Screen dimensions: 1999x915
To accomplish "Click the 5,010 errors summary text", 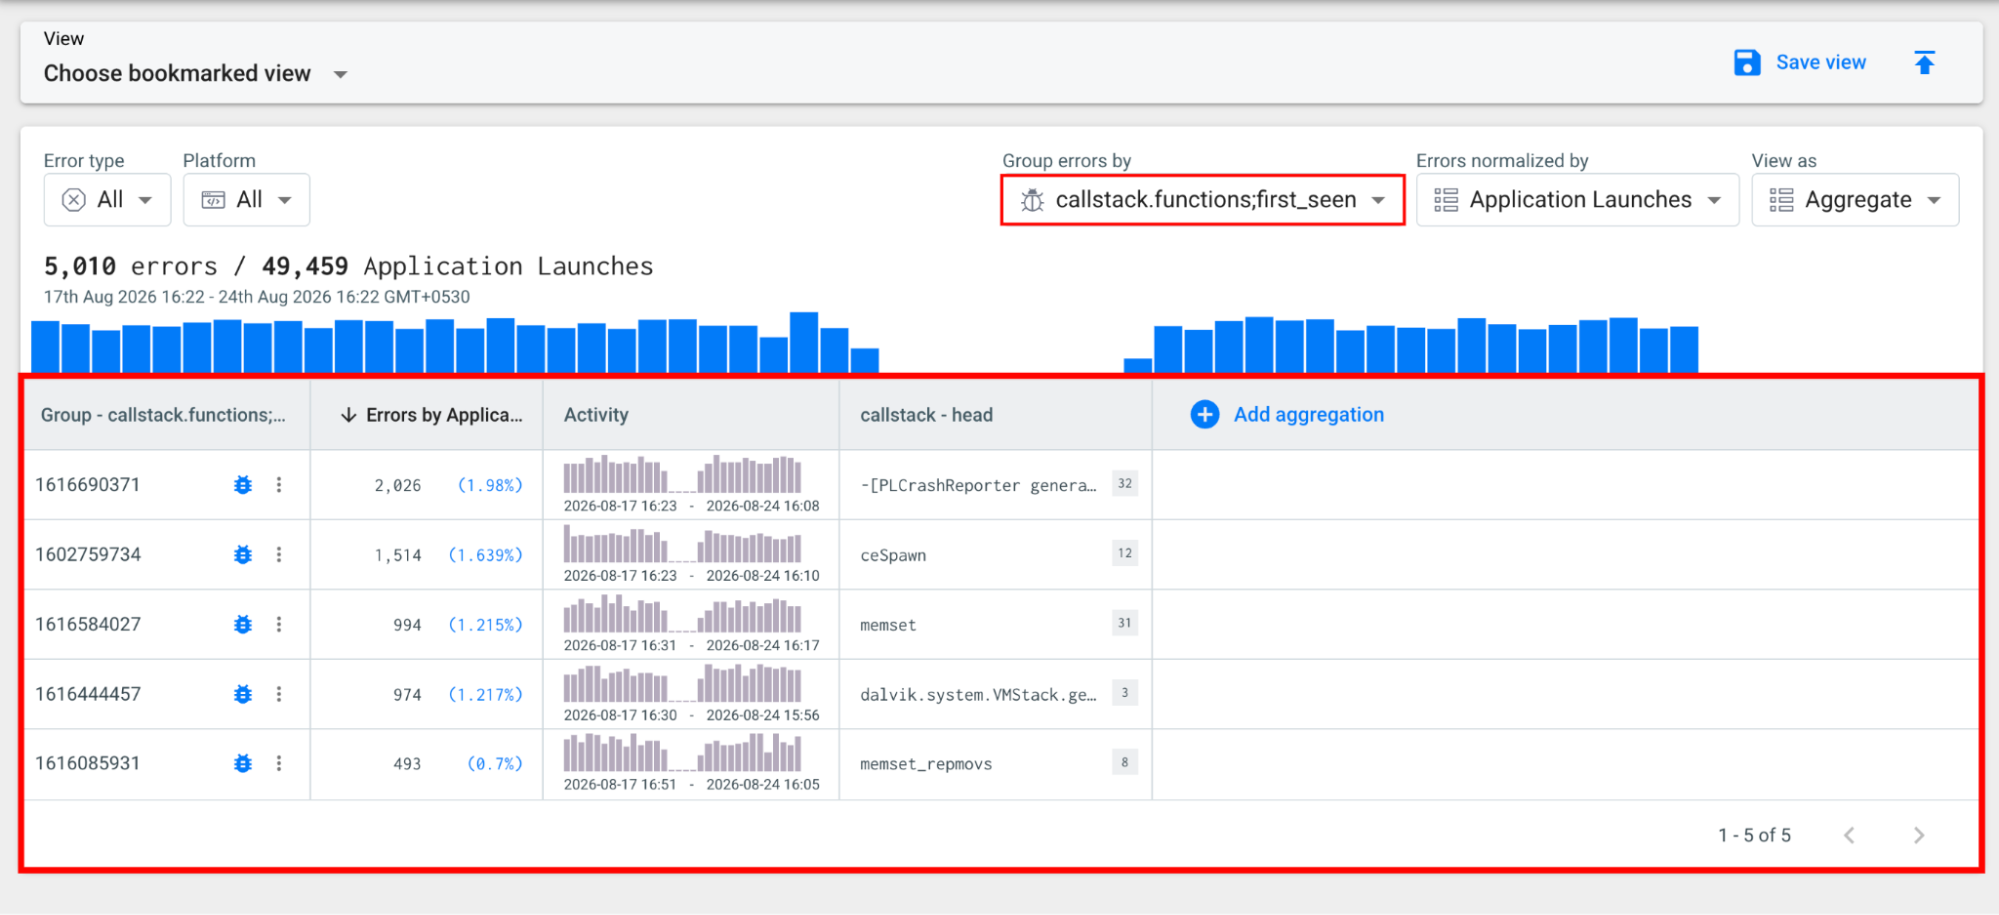I will [x=130, y=266].
